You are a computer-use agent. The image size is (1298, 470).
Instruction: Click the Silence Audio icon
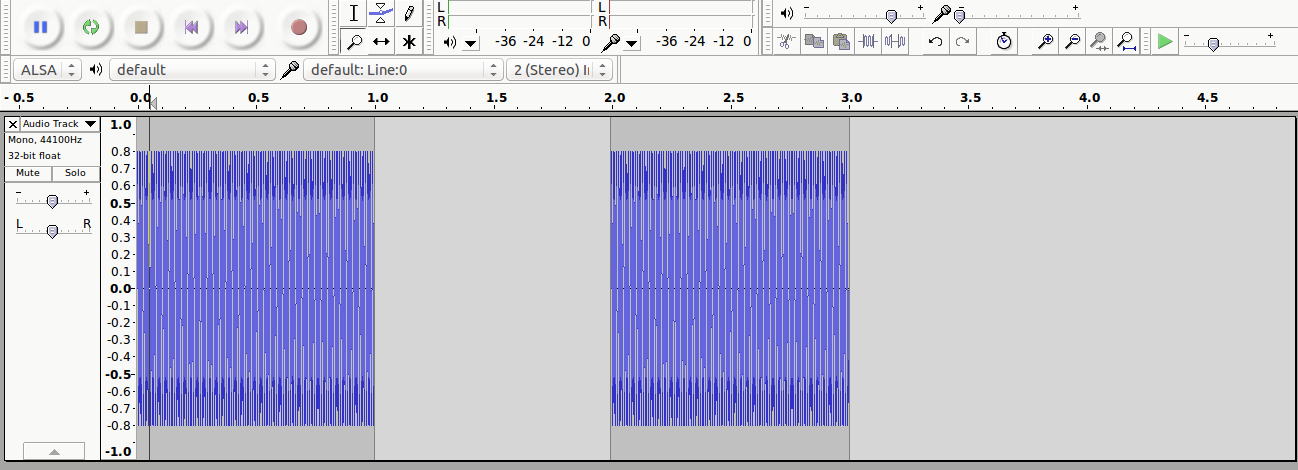click(895, 42)
